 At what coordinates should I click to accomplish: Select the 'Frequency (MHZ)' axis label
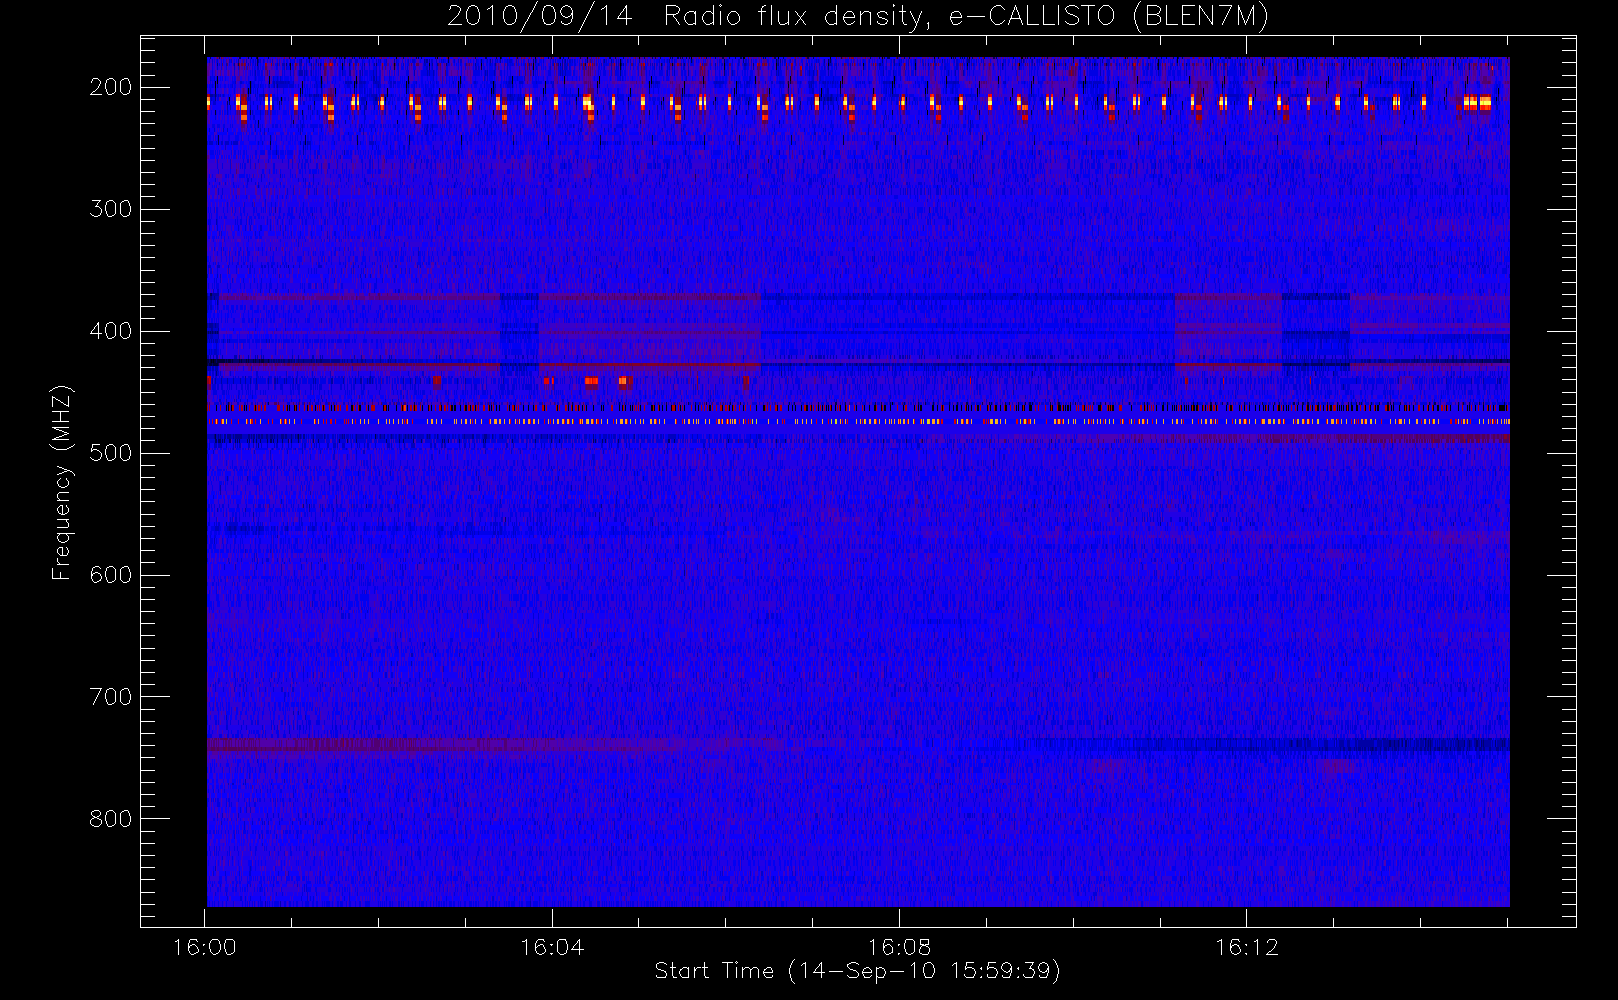[x=62, y=482]
